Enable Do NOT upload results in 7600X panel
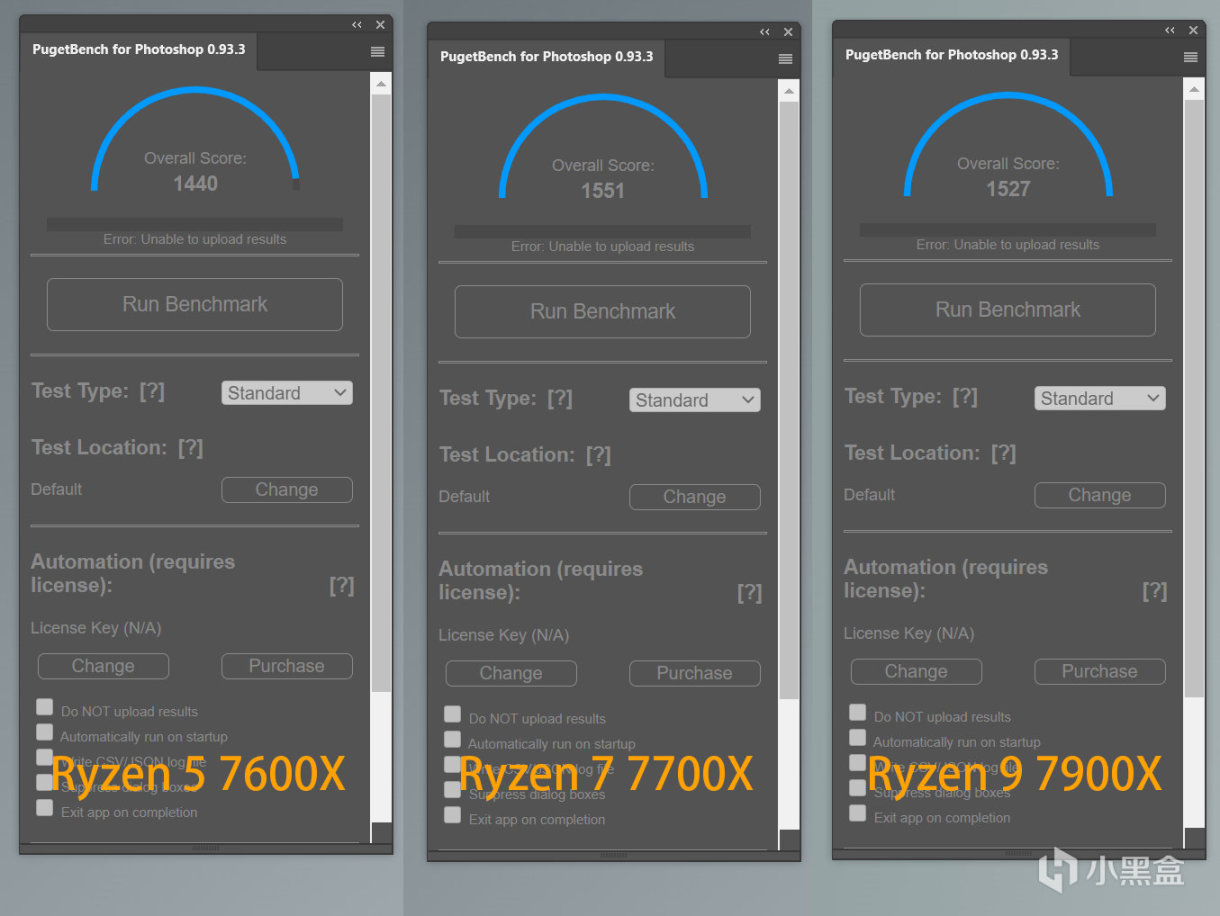This screenshot has width=1220, height=916. click(x=44, y=706)
